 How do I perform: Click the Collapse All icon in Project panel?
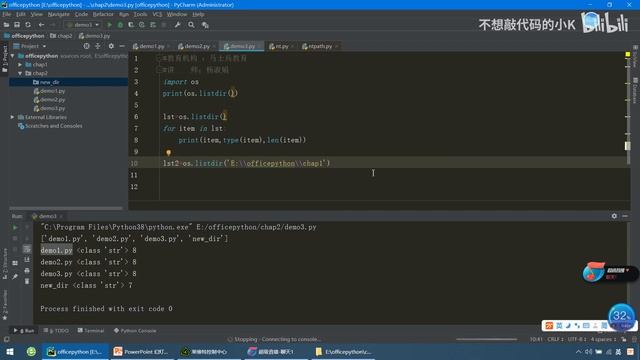(x=98, y=46)
